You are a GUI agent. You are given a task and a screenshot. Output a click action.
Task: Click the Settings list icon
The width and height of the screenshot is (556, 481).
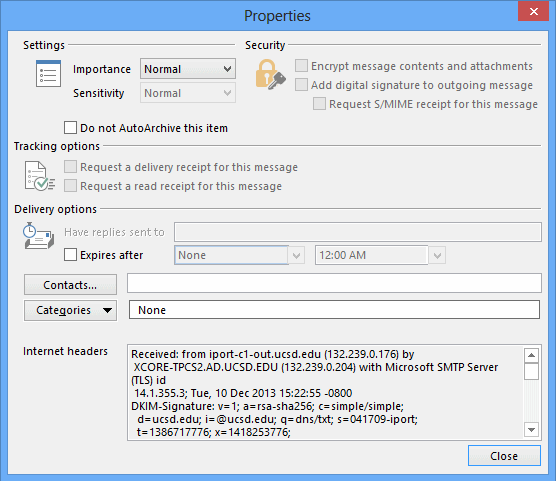[48, 73]
